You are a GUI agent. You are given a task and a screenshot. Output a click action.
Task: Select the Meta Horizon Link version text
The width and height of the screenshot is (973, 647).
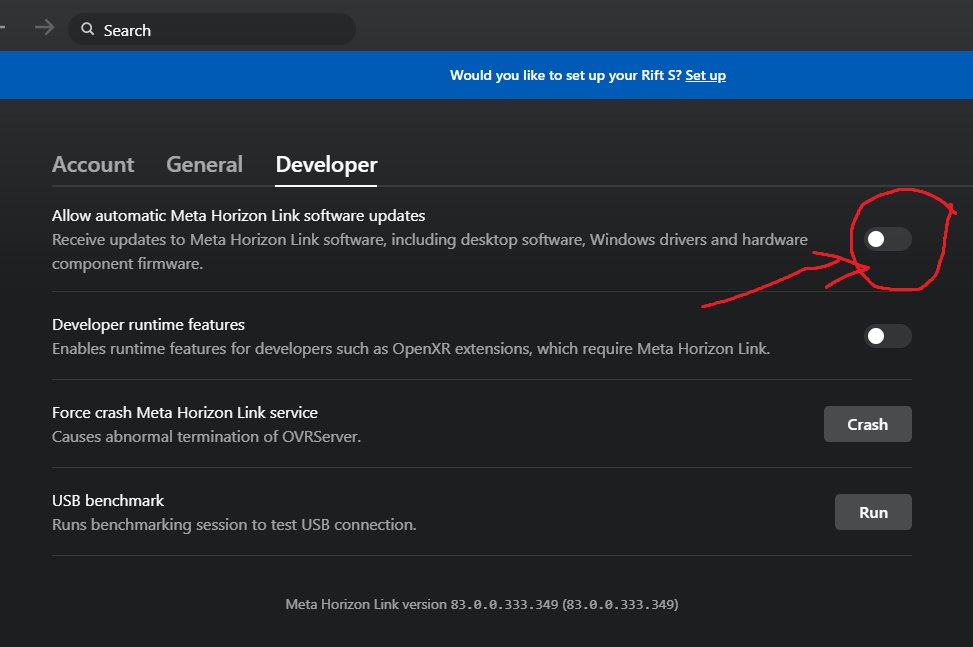[481, 604]
